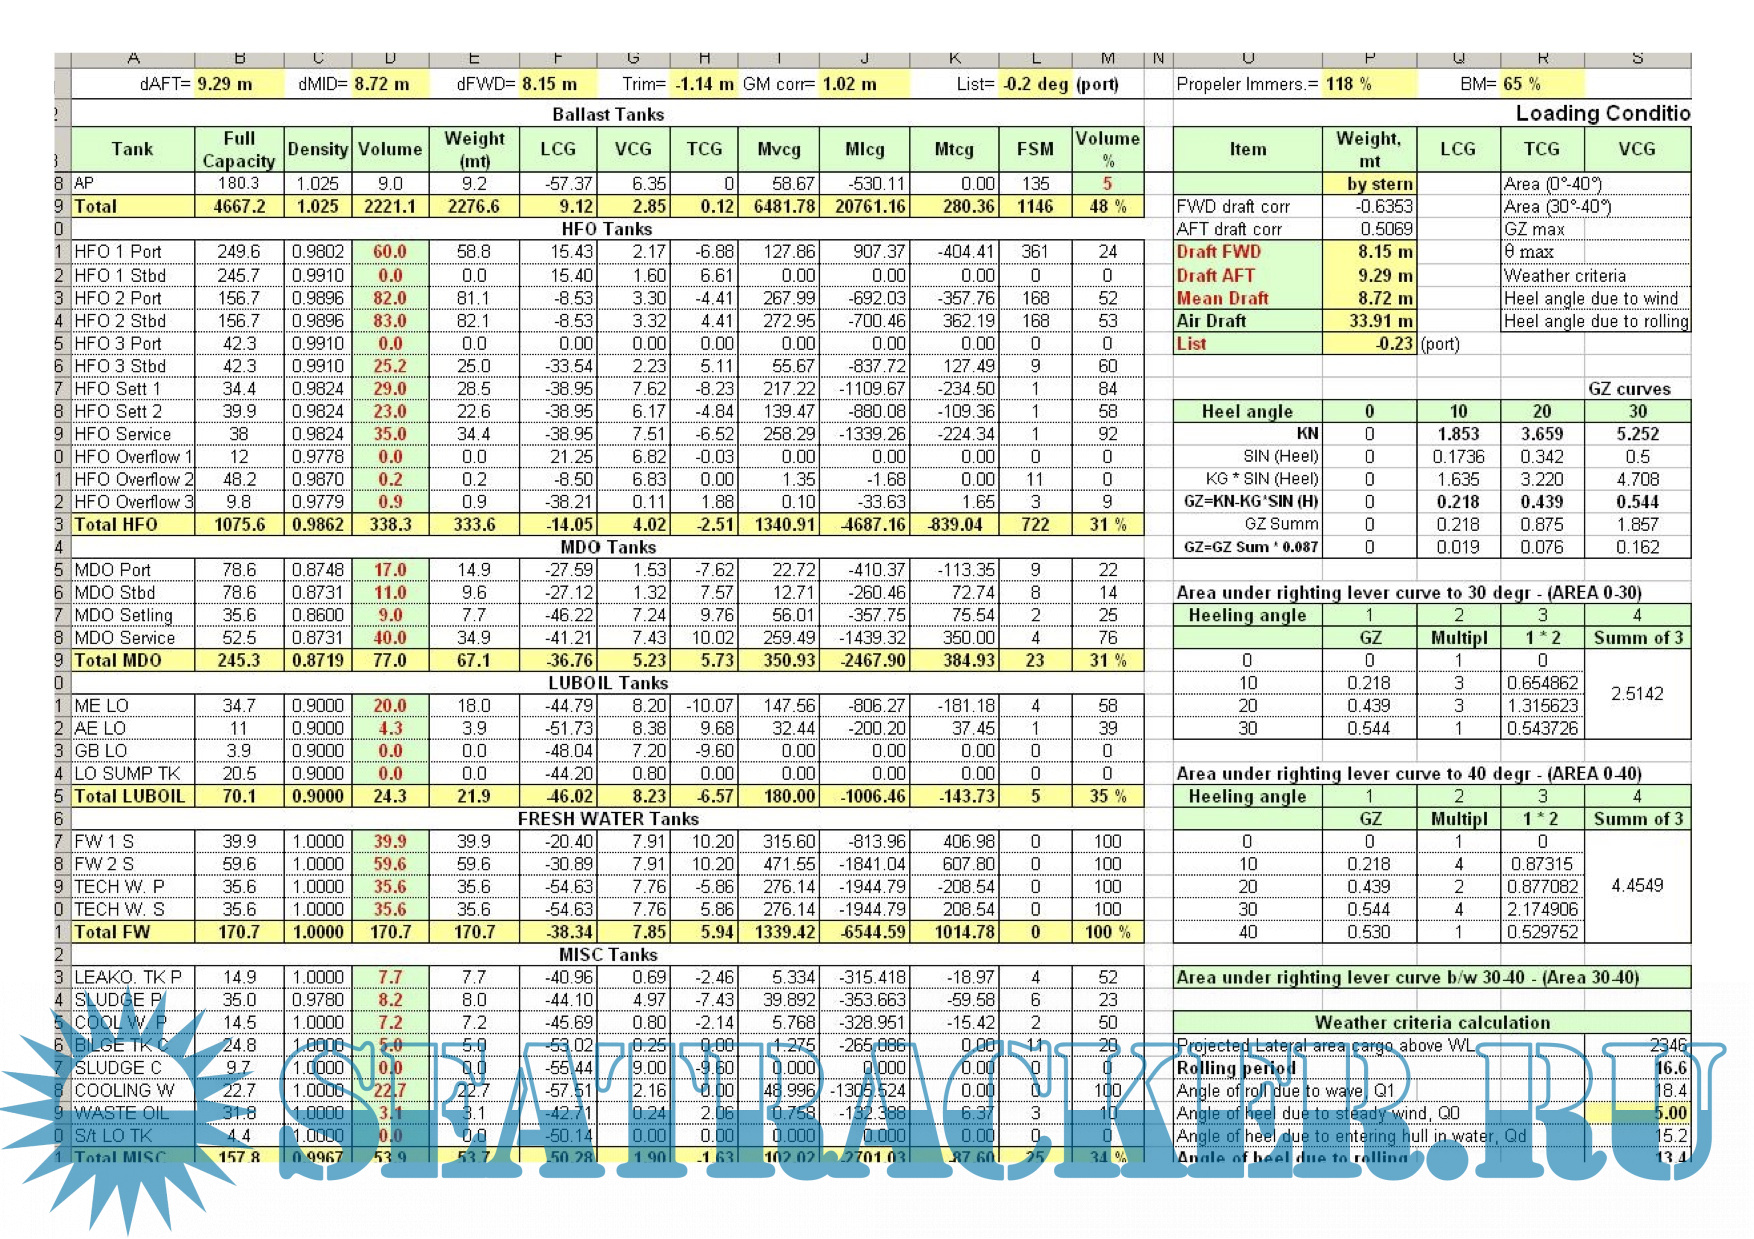This screenshot has width=1754, height=1239.
Task: Select the ME LO volume cell 20.0
Action: [x=390, y=706]
